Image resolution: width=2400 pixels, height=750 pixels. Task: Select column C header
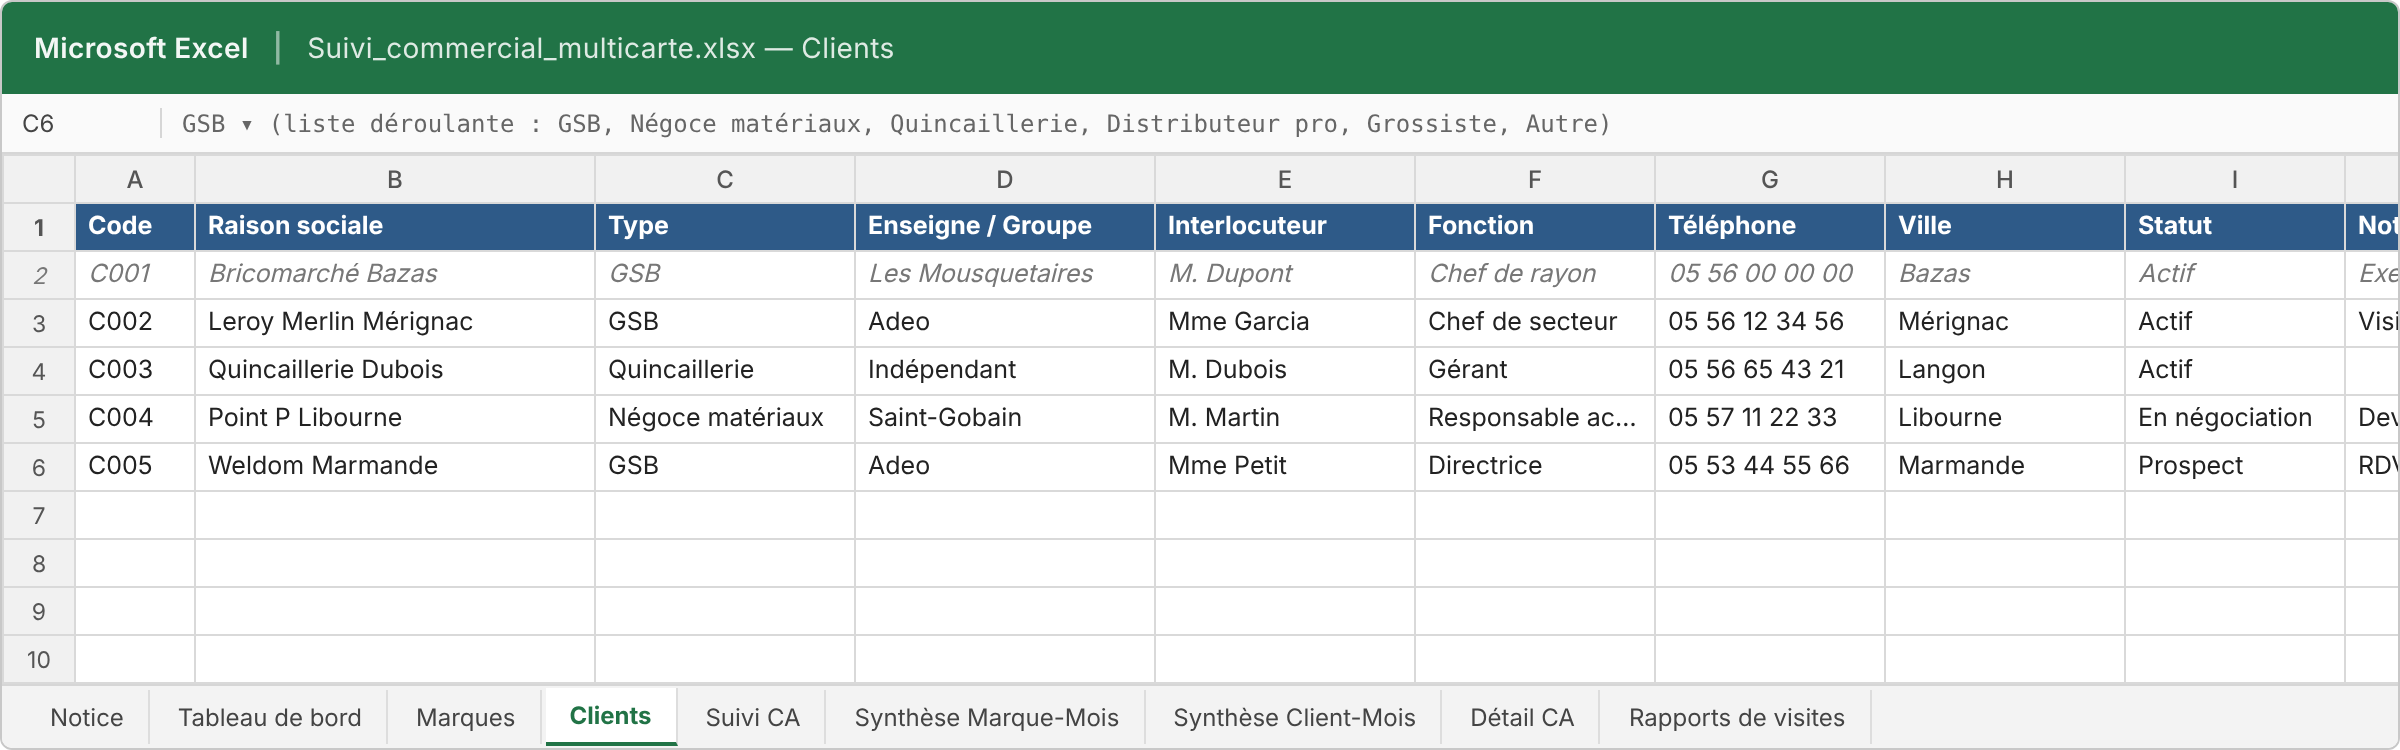725,179
